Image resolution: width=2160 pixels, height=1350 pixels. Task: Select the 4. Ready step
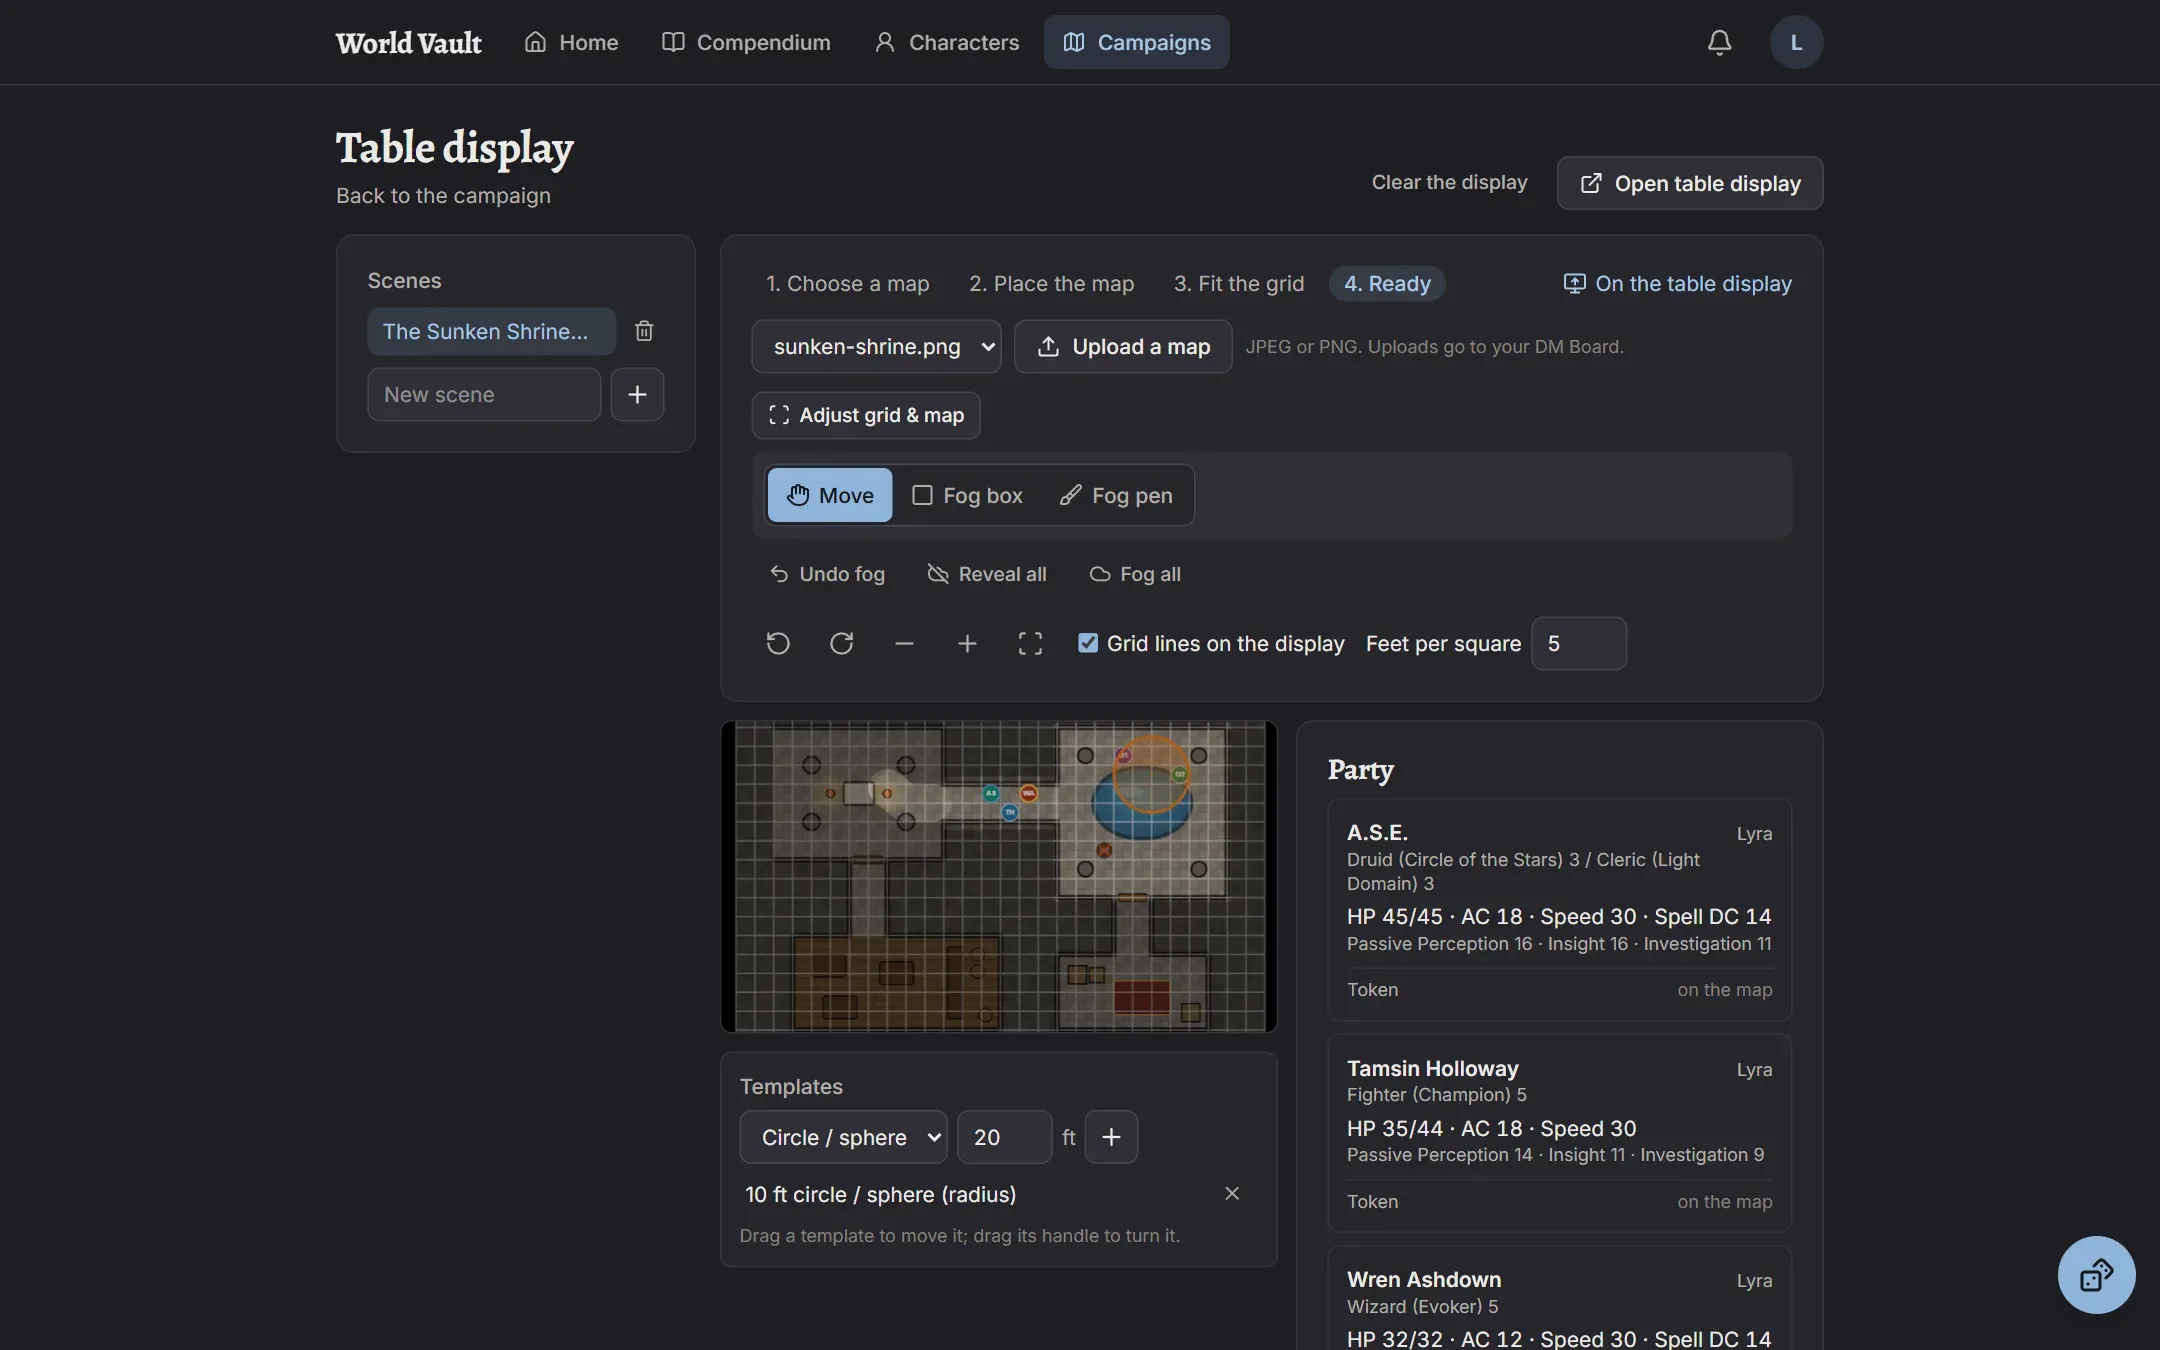[1387, 283]
